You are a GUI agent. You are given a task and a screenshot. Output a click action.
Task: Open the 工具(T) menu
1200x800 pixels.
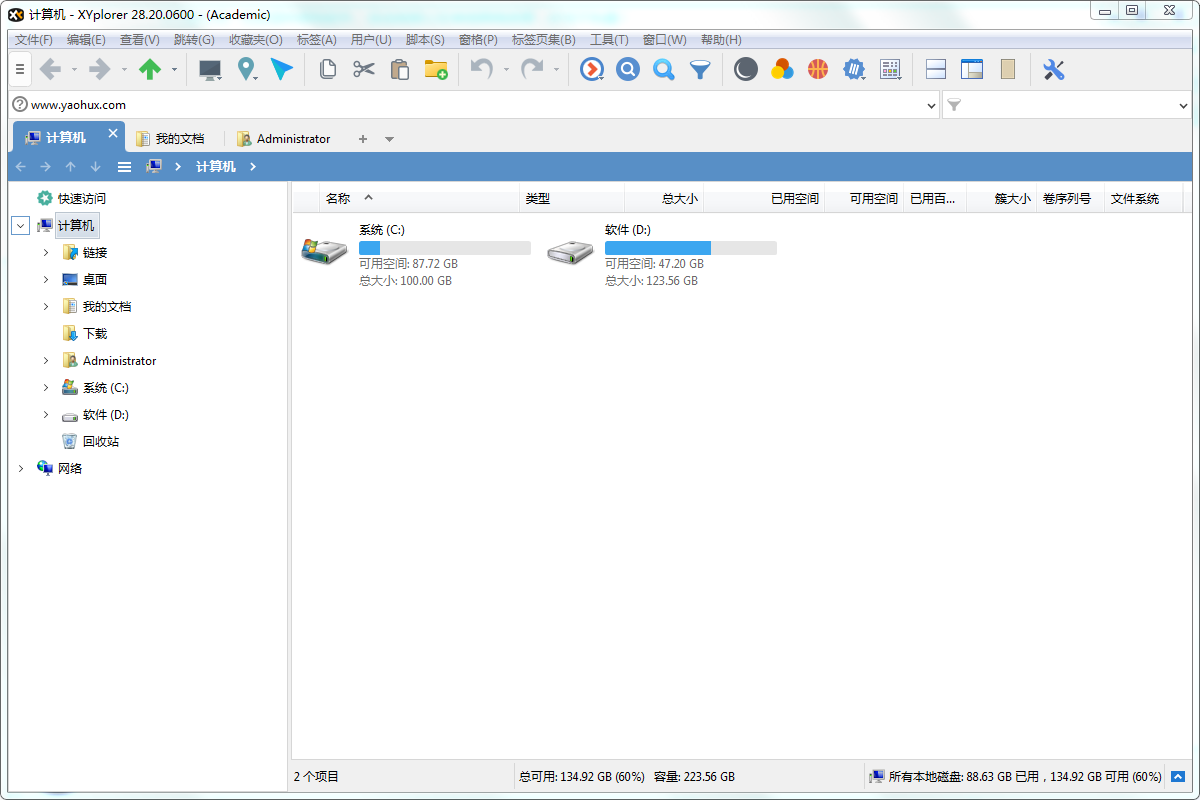[609, 40]
